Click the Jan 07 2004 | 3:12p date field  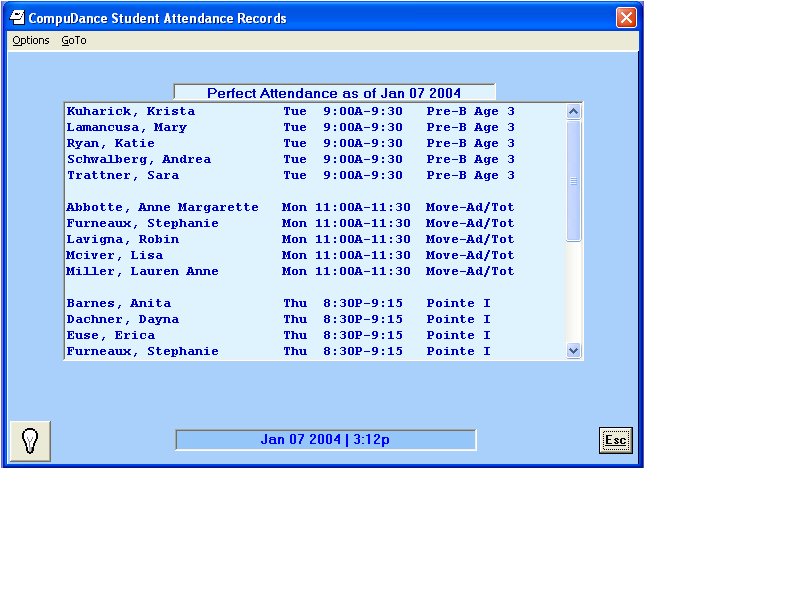pos(326,440)
